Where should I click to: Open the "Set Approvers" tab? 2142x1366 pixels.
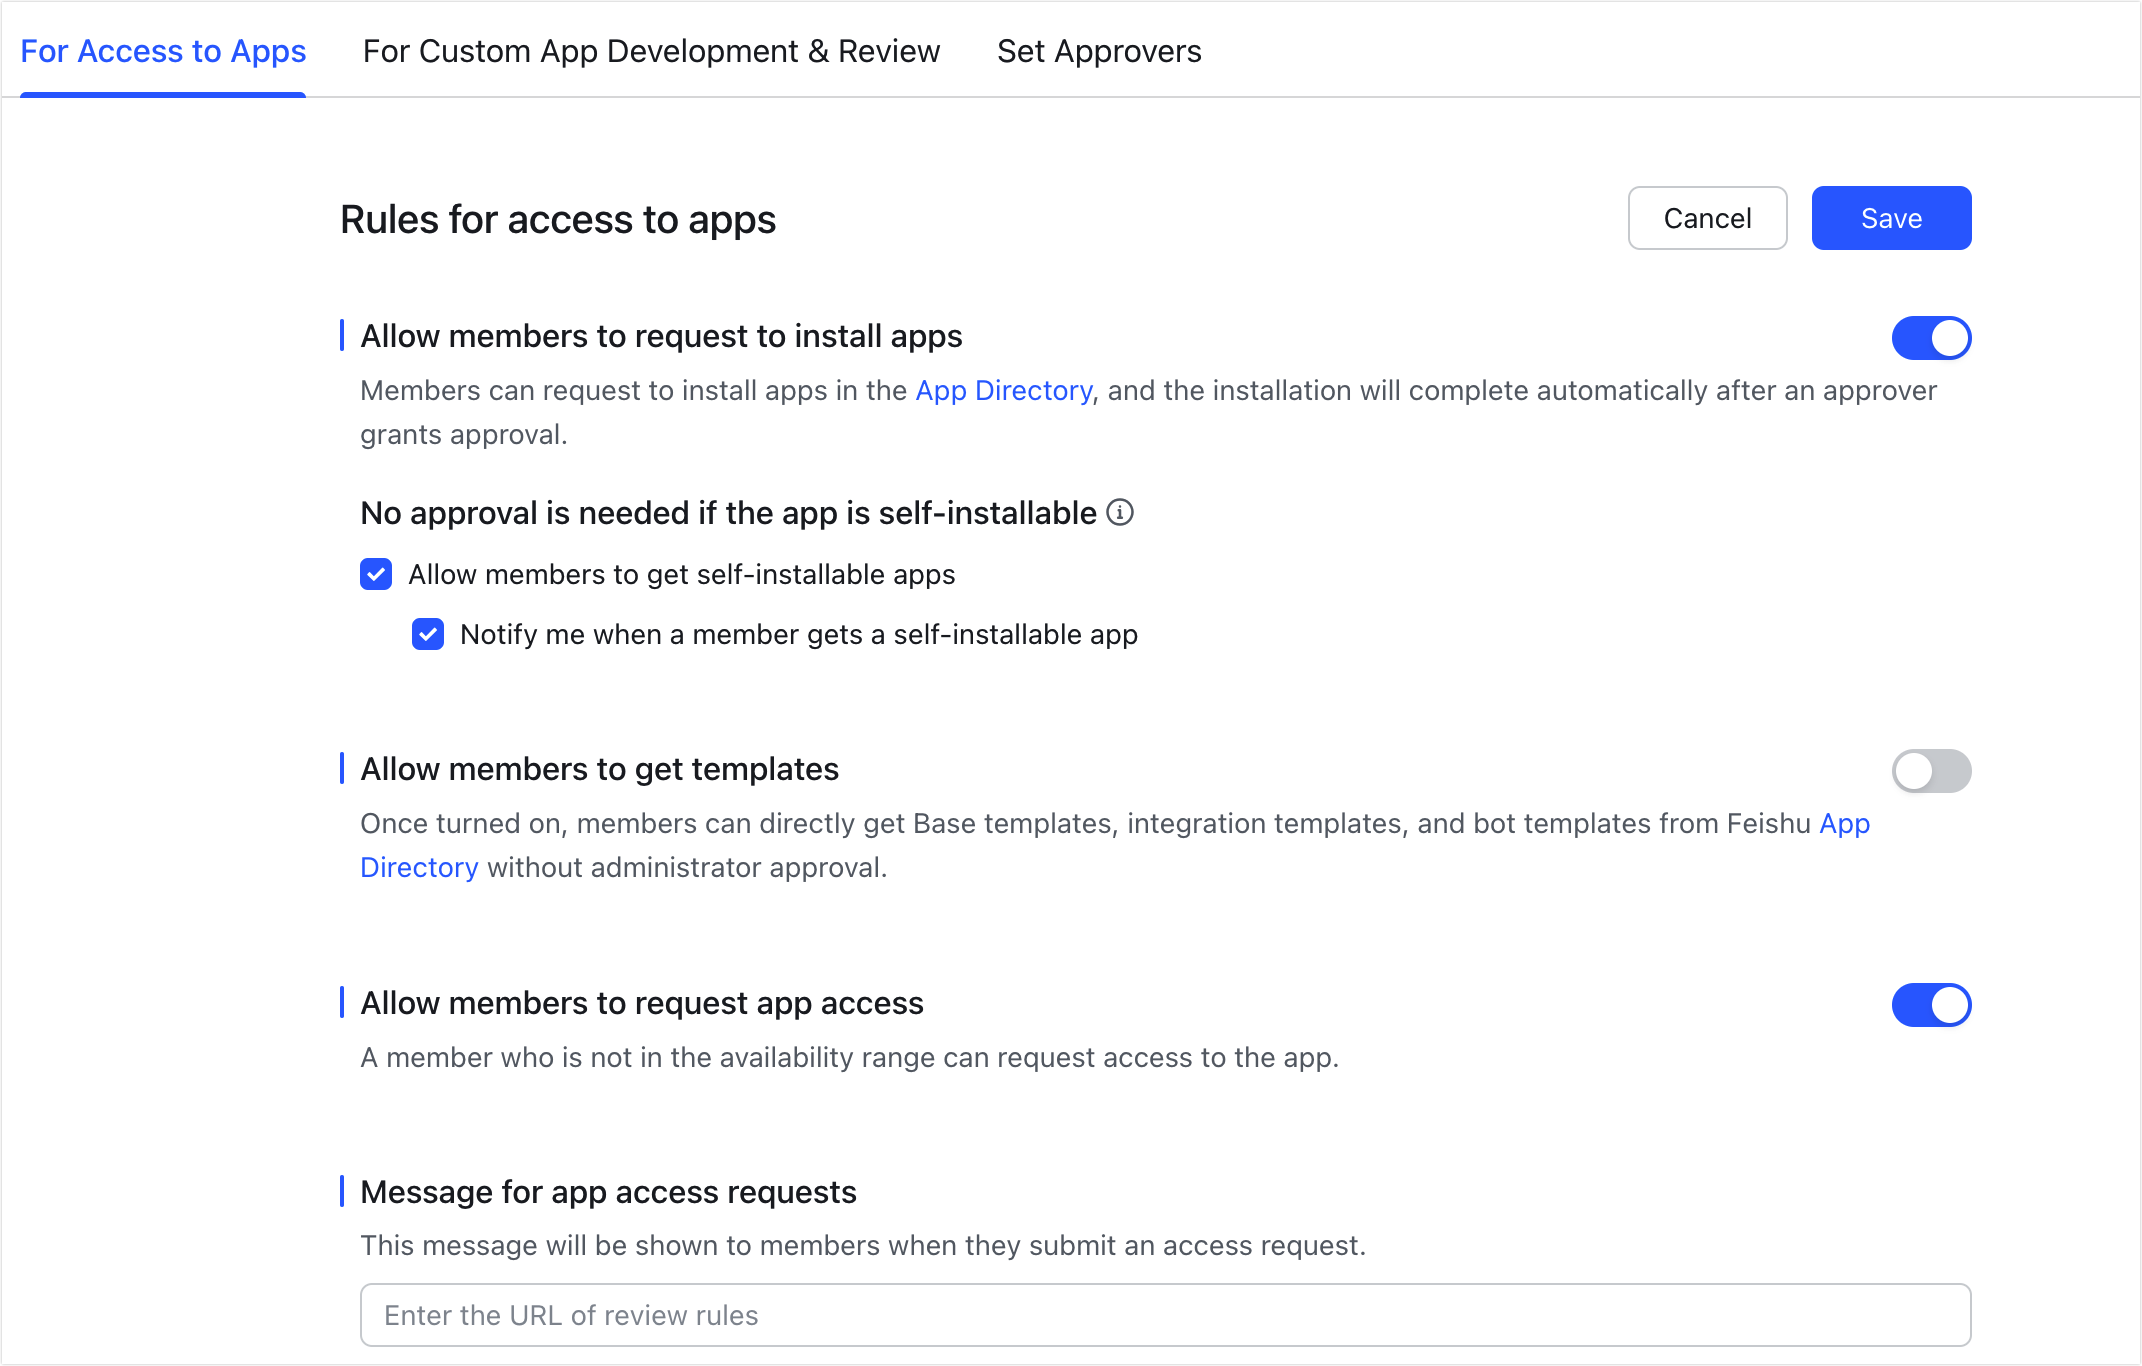click(1099, 51)
